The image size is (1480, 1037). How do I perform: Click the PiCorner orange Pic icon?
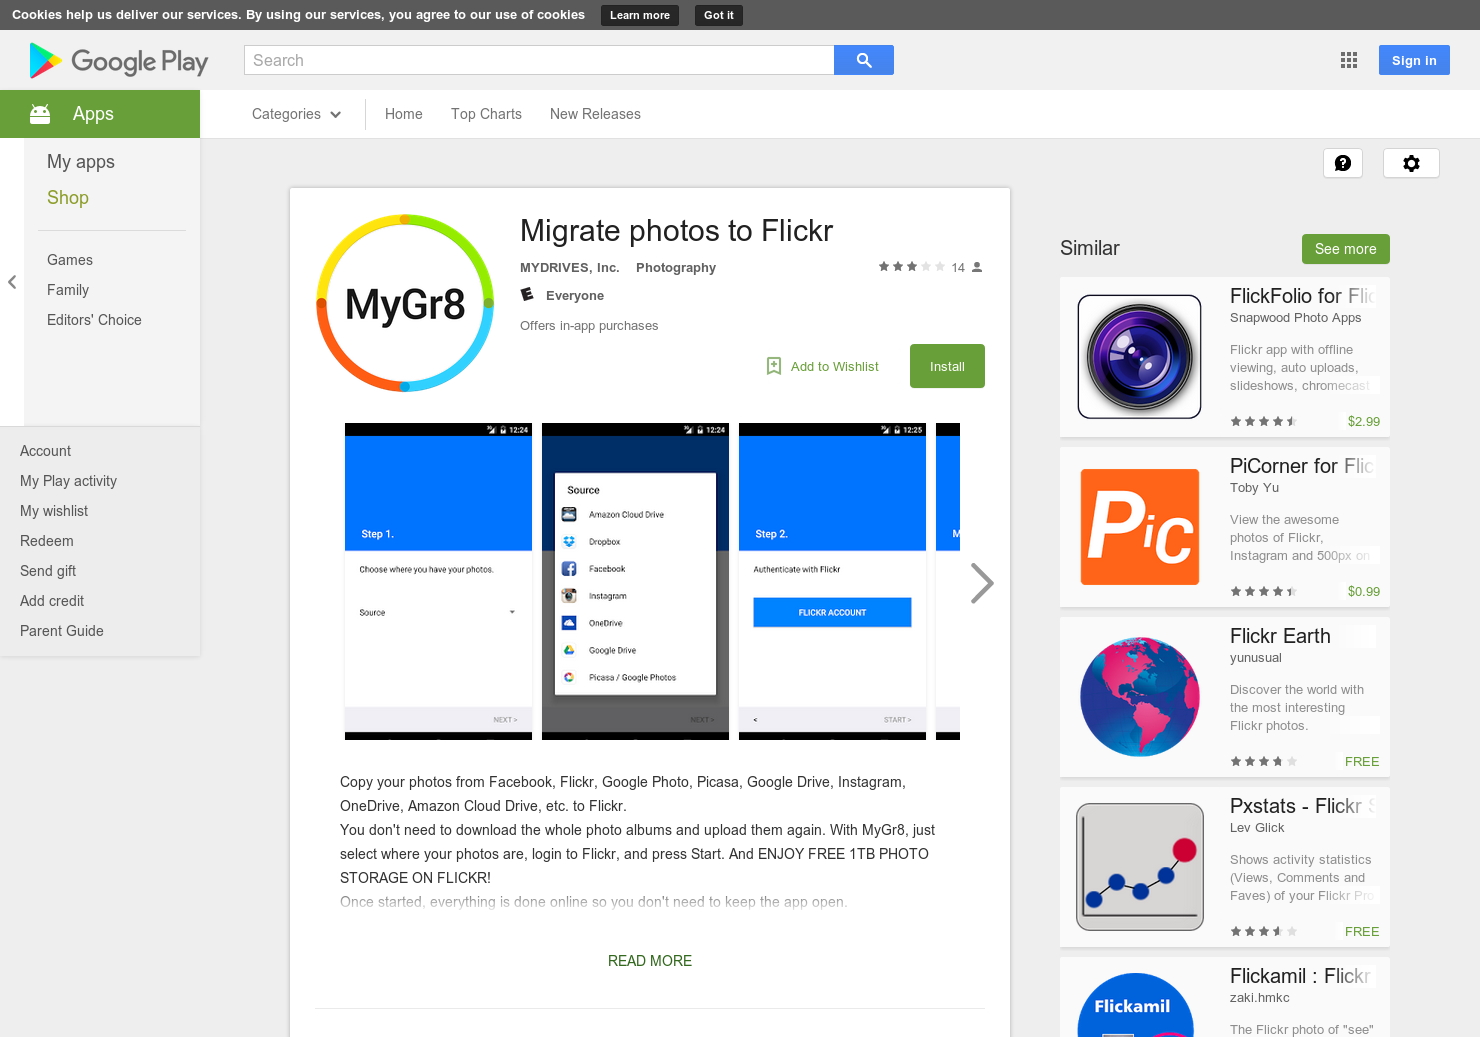tap(1140, 527)
